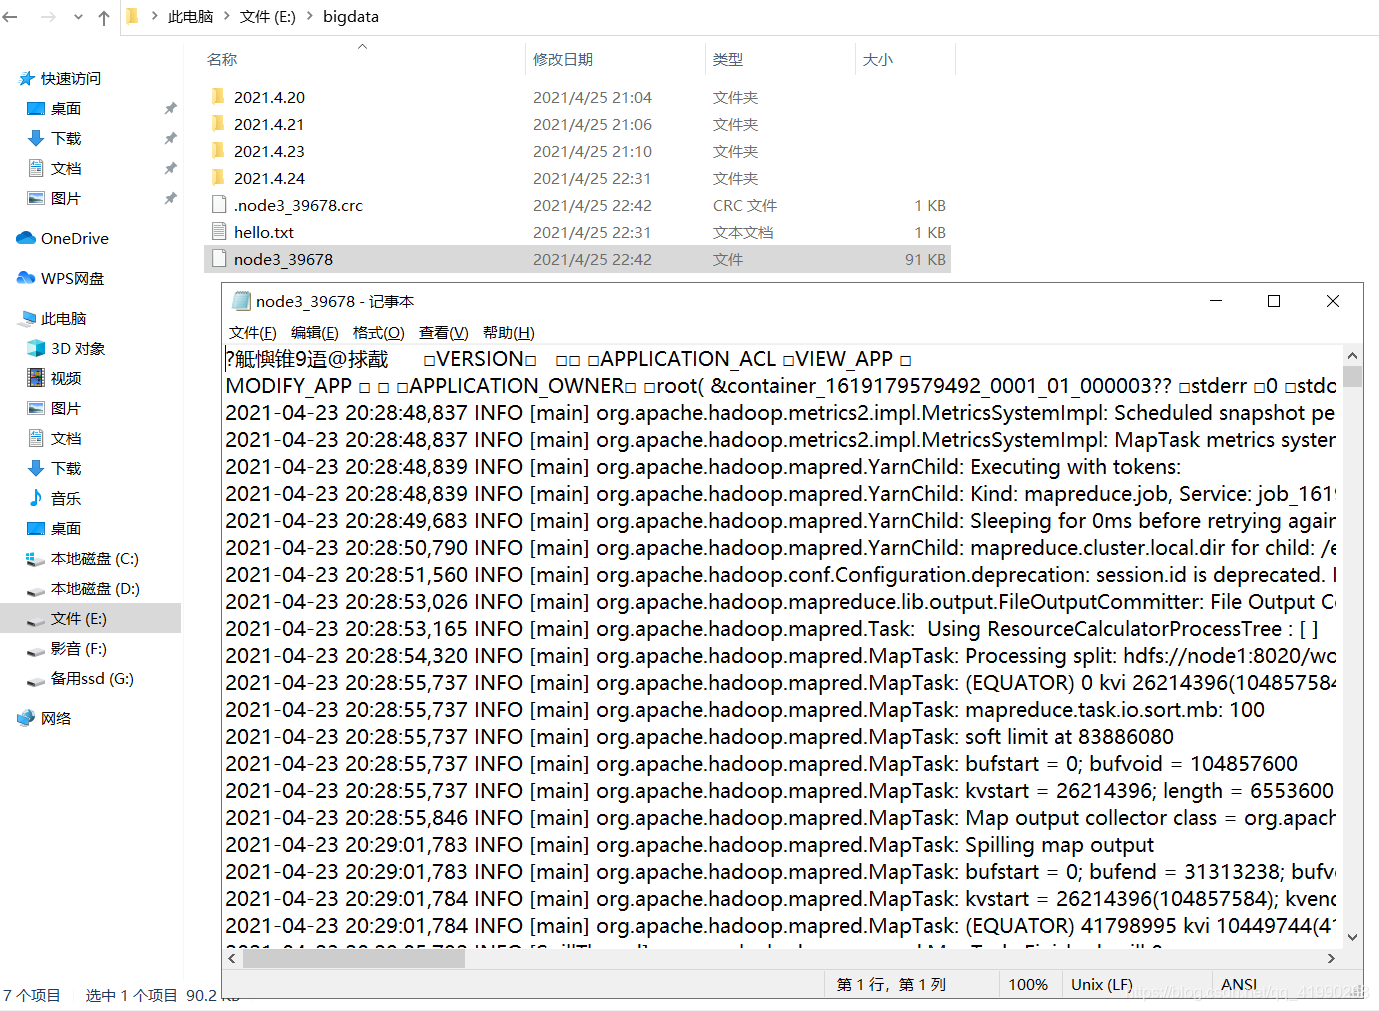
Task: Click Notepad horizontal scrollbar thumb
Action: coord(354,958)
